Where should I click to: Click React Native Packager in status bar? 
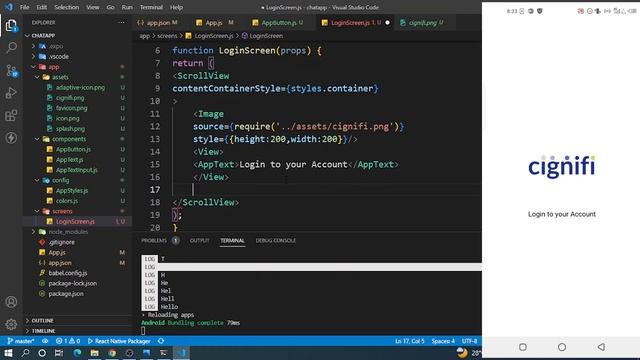coord(119,341)
